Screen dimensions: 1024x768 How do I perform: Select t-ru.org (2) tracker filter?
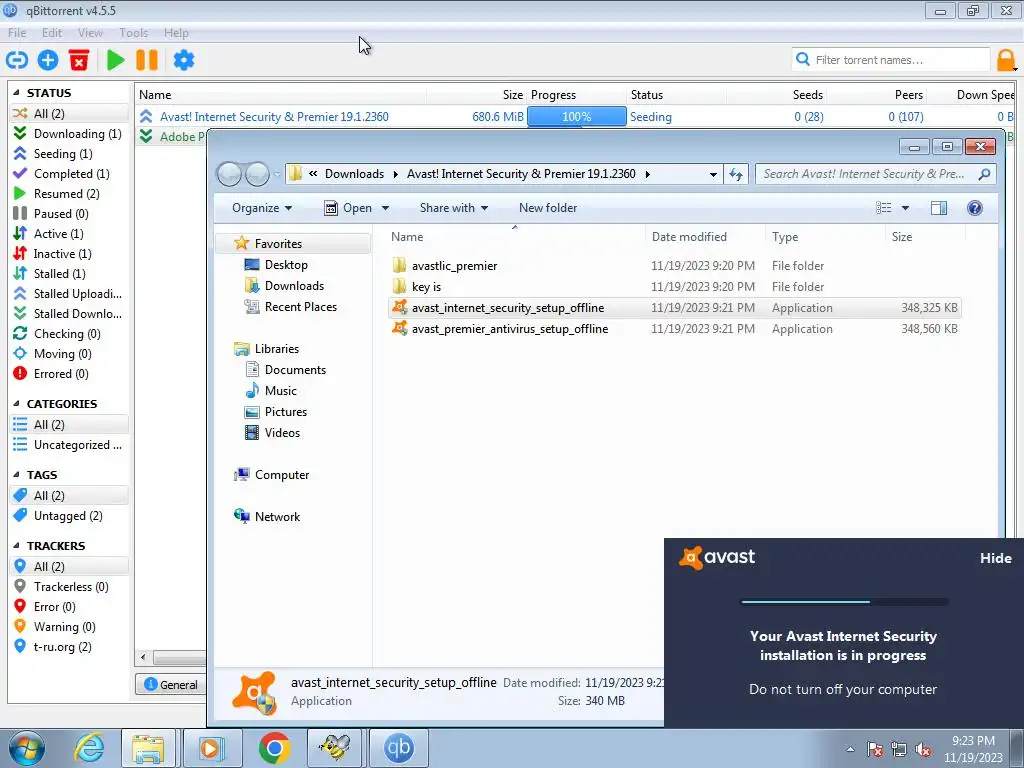[69, 647]
